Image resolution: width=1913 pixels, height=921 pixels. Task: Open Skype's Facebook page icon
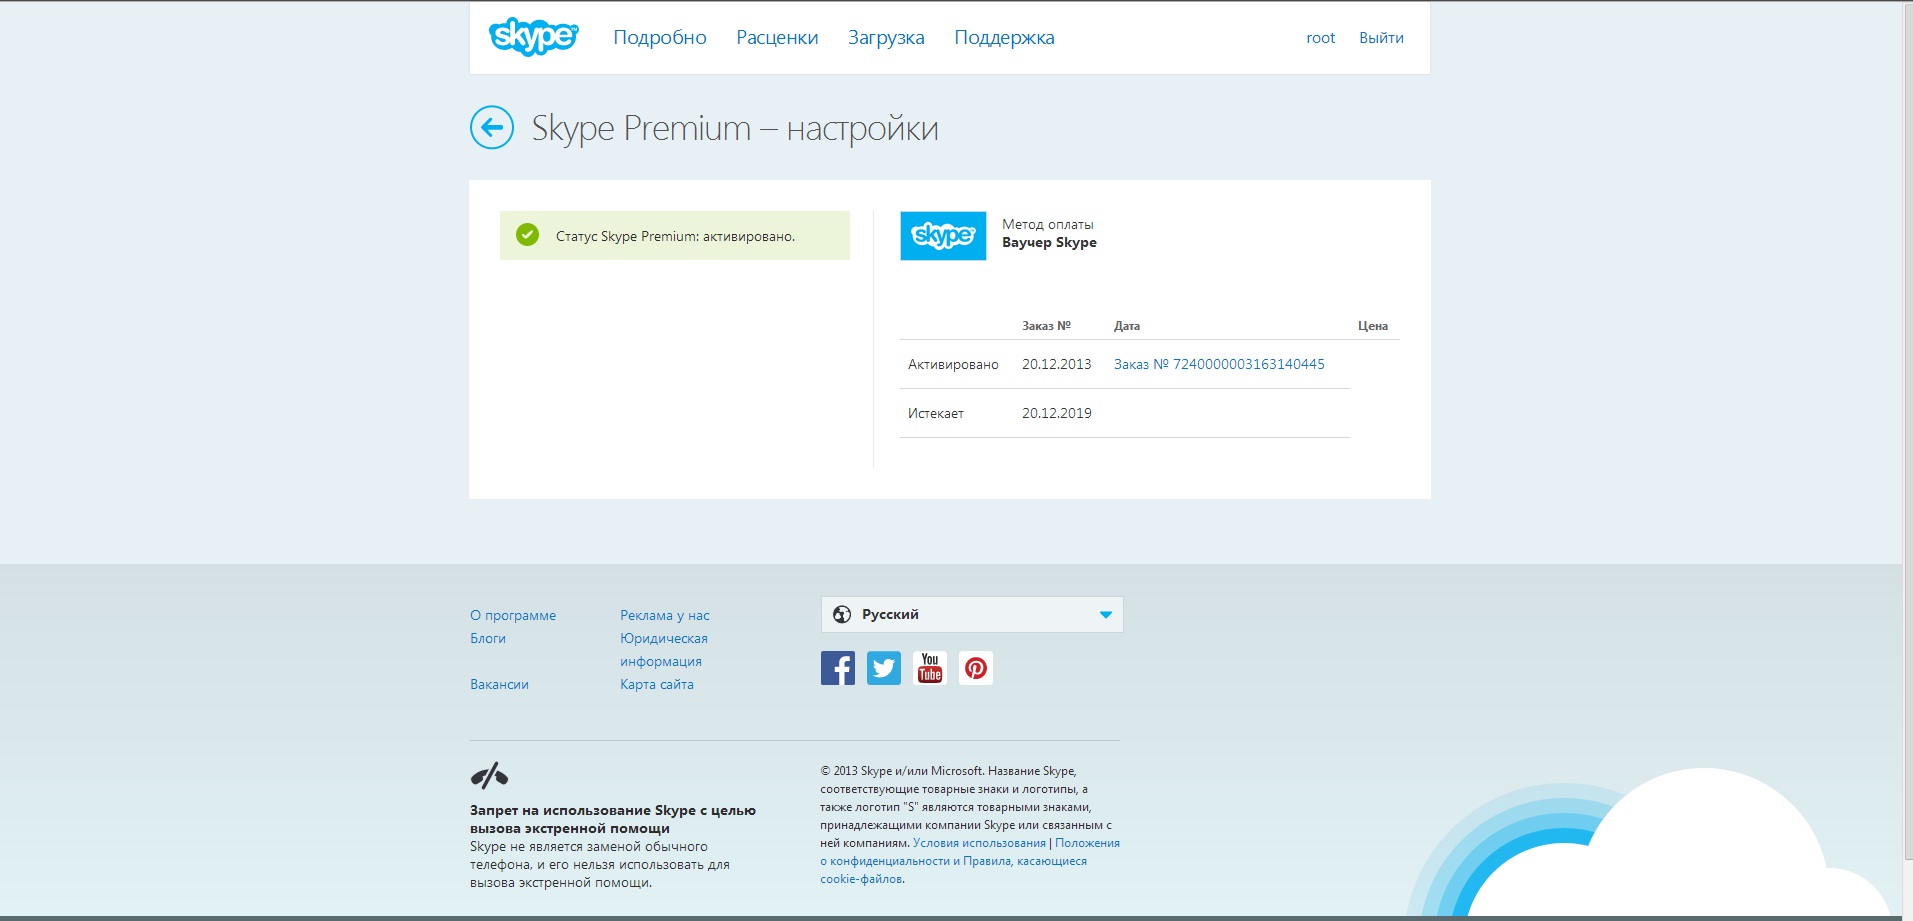(x=838, y=668)
